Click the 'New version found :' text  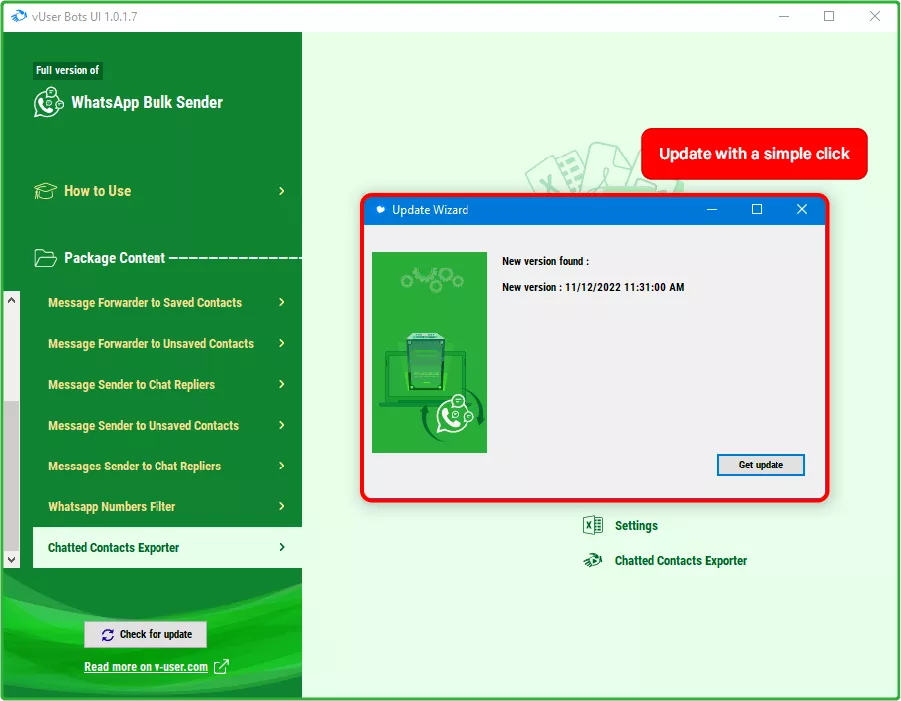(545, 261)
